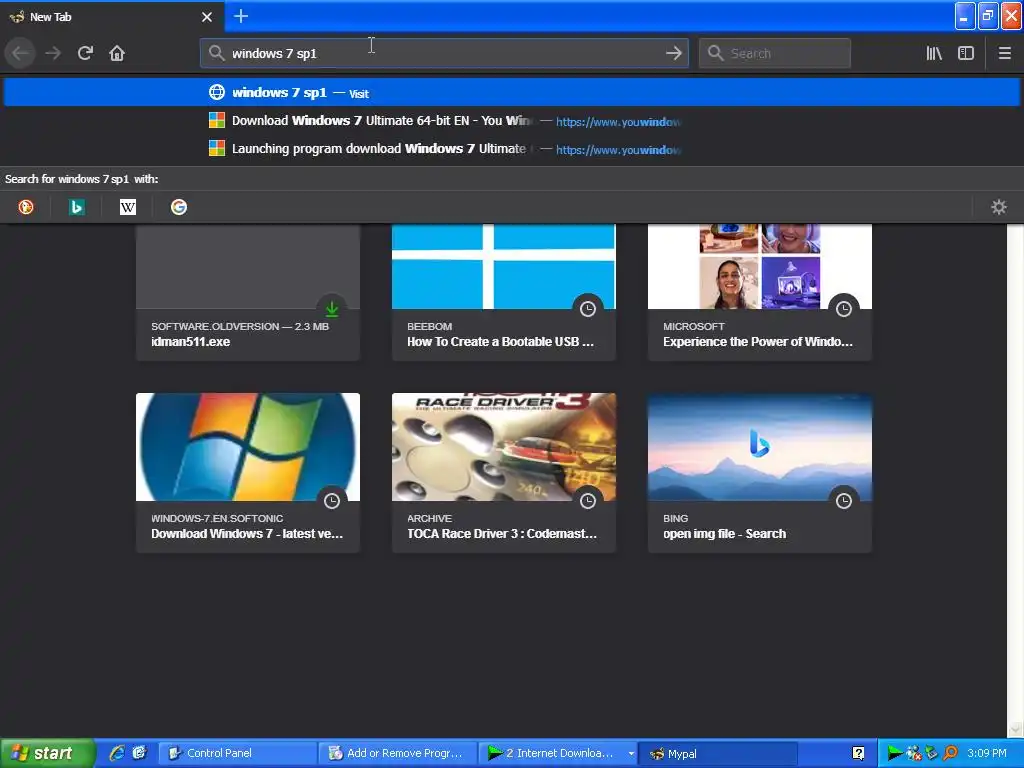Click the help question mark tray icon
This screenshot has width=1024, height=768.
[858, 753]
